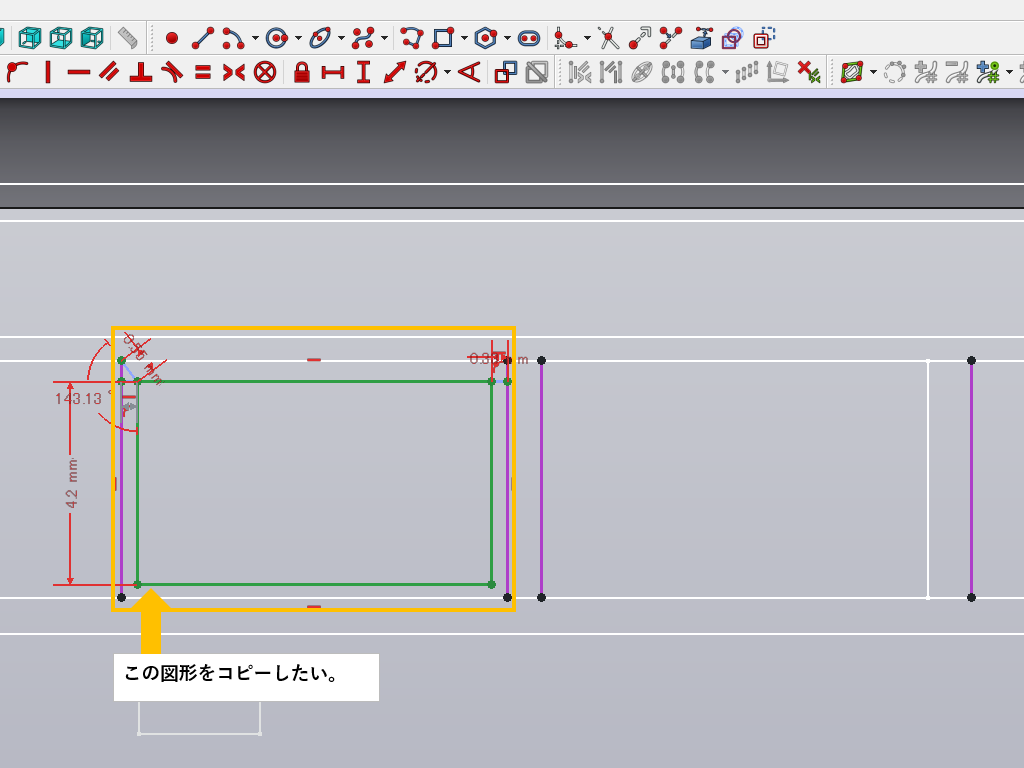Expand the rectangle tool dropdown arrow

tap(465, 40)
